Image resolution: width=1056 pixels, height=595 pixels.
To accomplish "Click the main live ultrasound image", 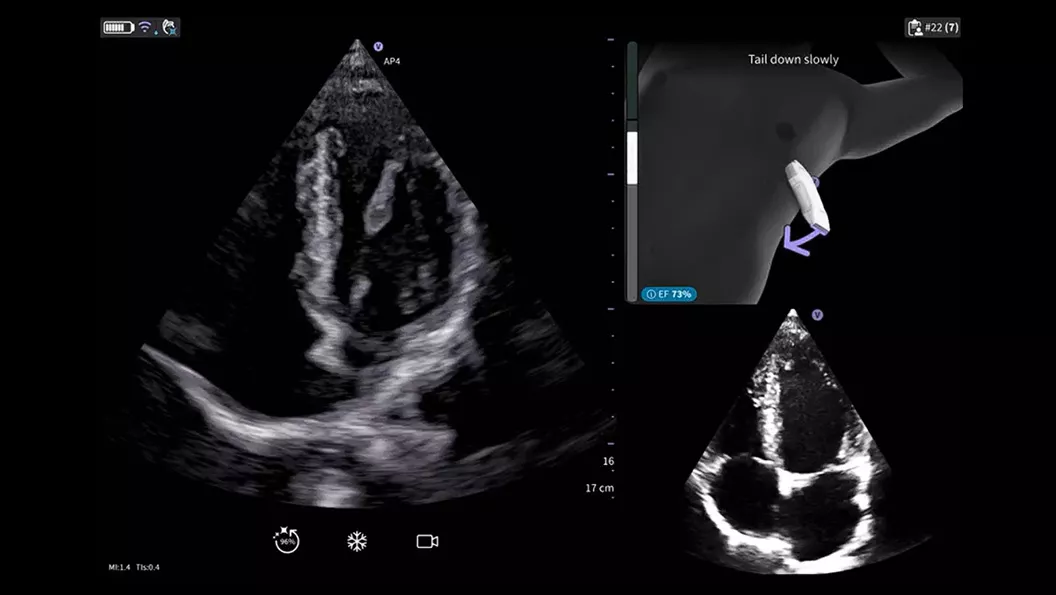I will pos(357,274).
